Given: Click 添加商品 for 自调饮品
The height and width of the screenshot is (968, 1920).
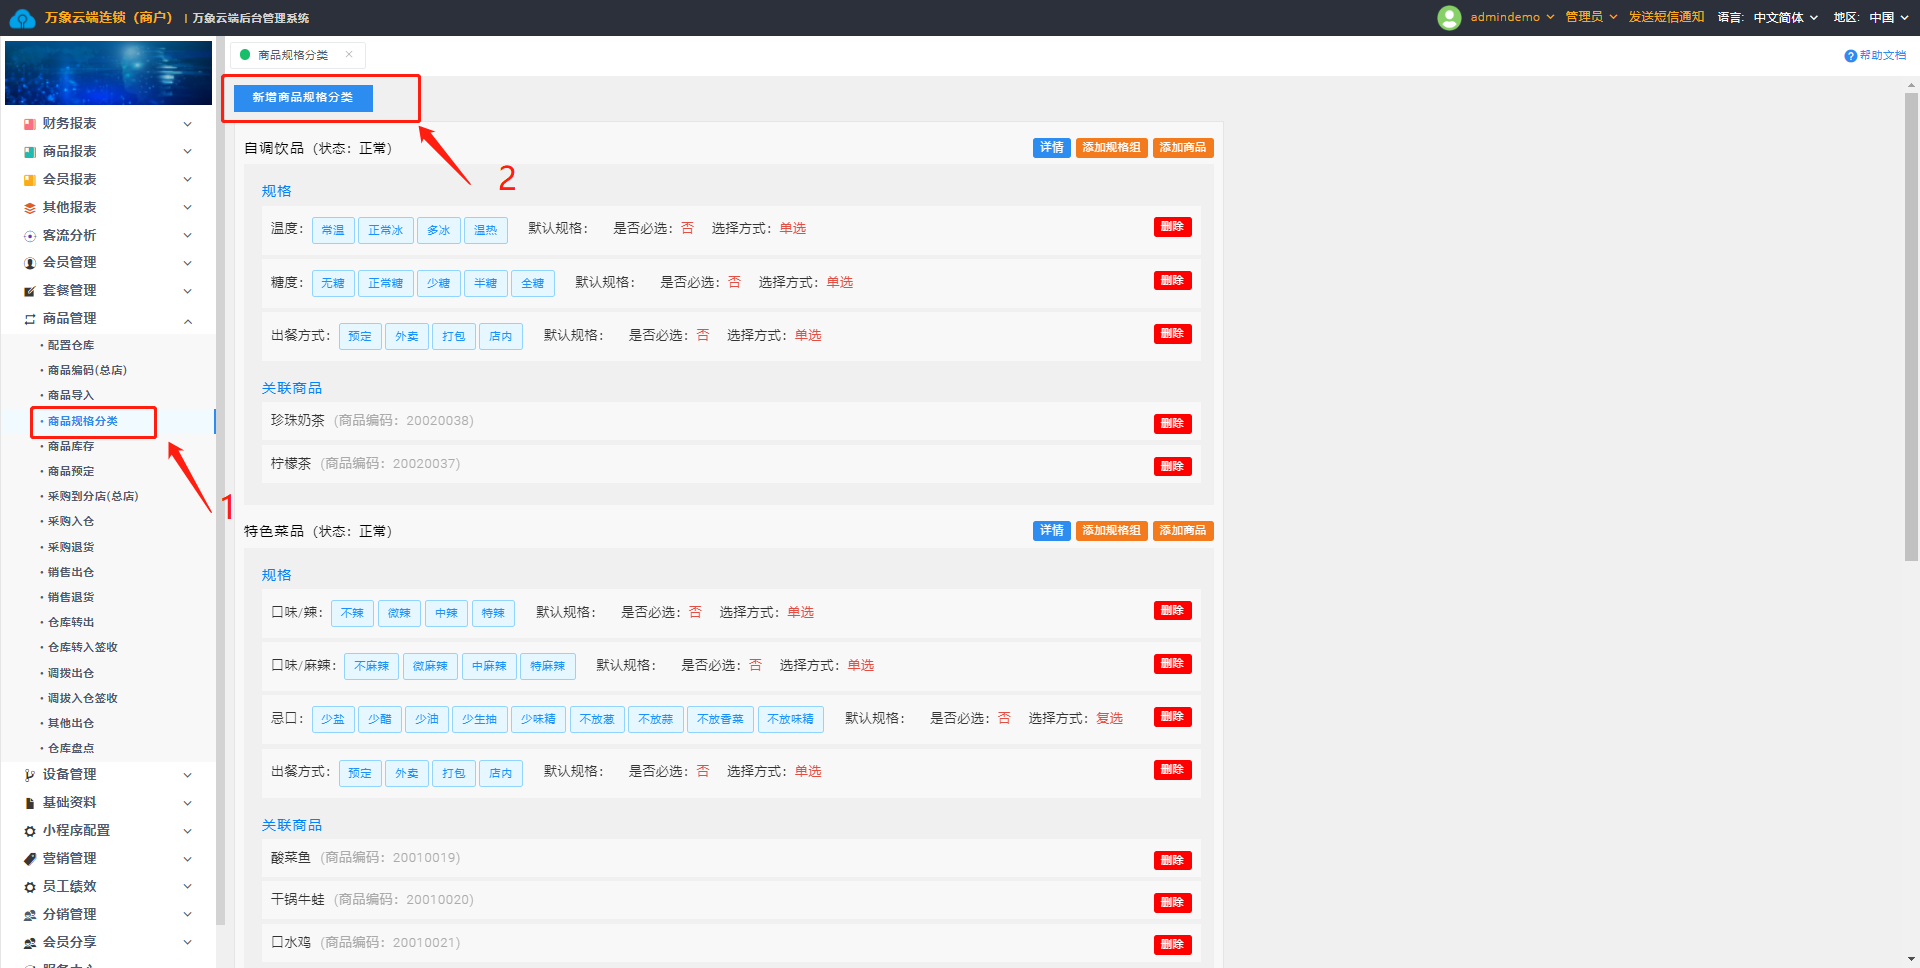Looking at the screenshot, I should pyautogui.click(x=1183, y=148).
